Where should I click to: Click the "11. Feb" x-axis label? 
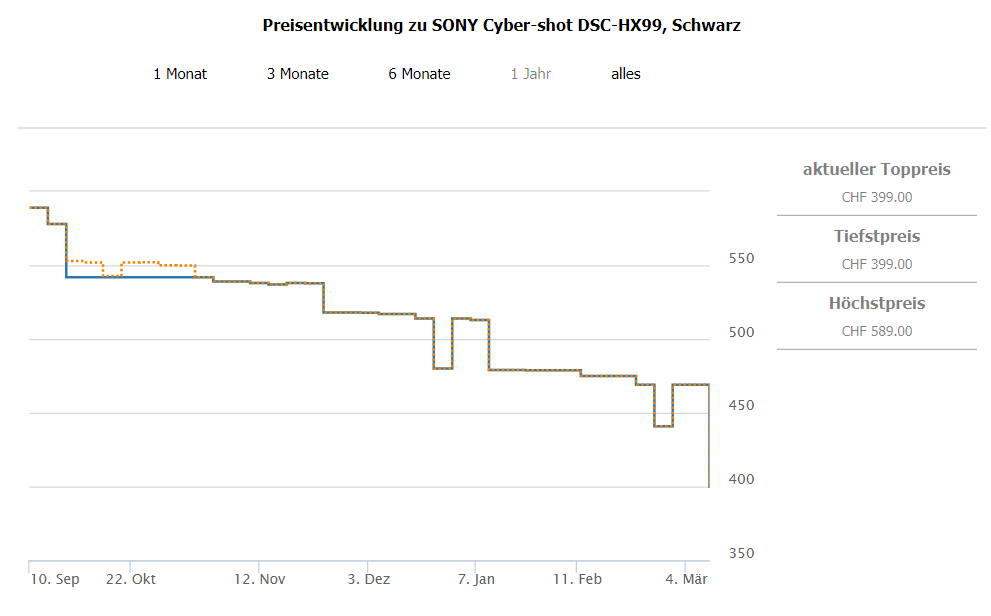[x=577, y=579]
